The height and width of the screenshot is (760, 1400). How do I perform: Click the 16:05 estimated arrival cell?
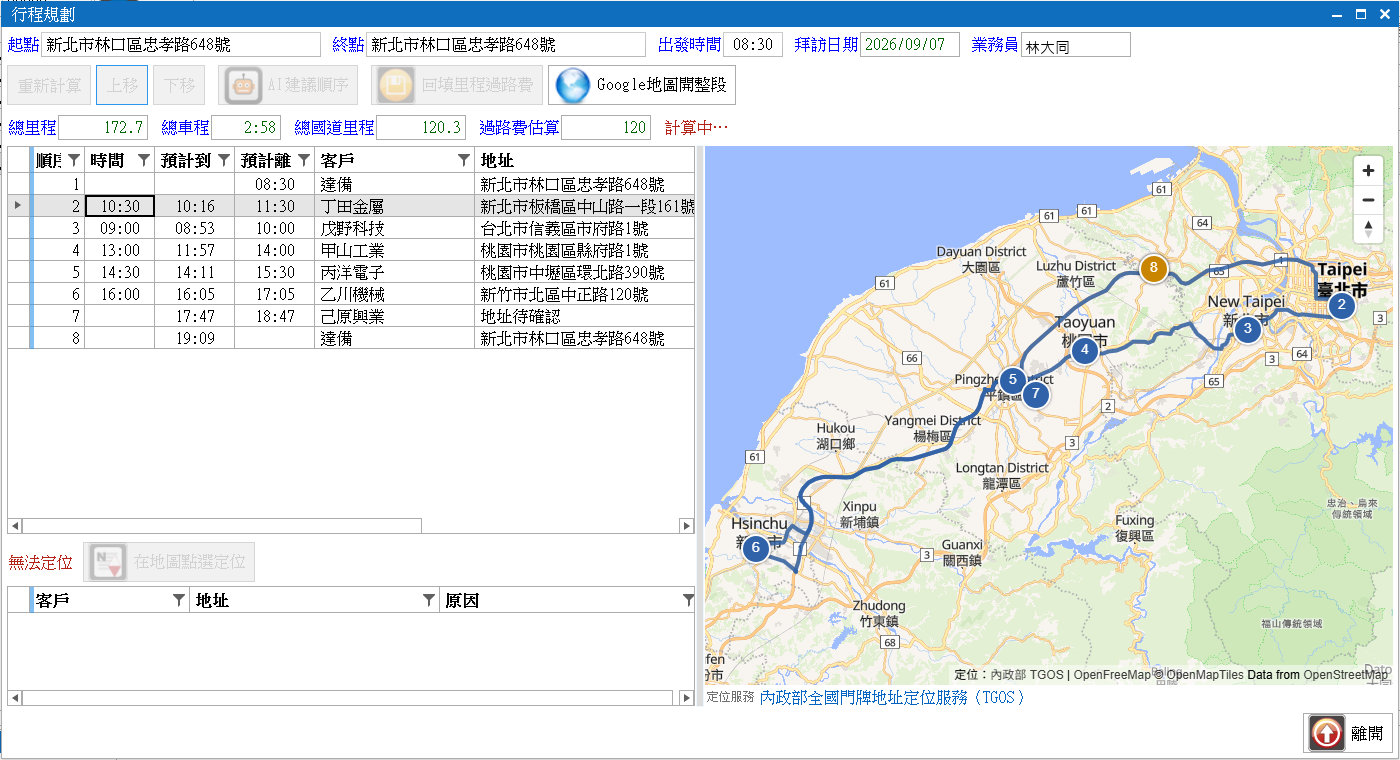point(195,294)
